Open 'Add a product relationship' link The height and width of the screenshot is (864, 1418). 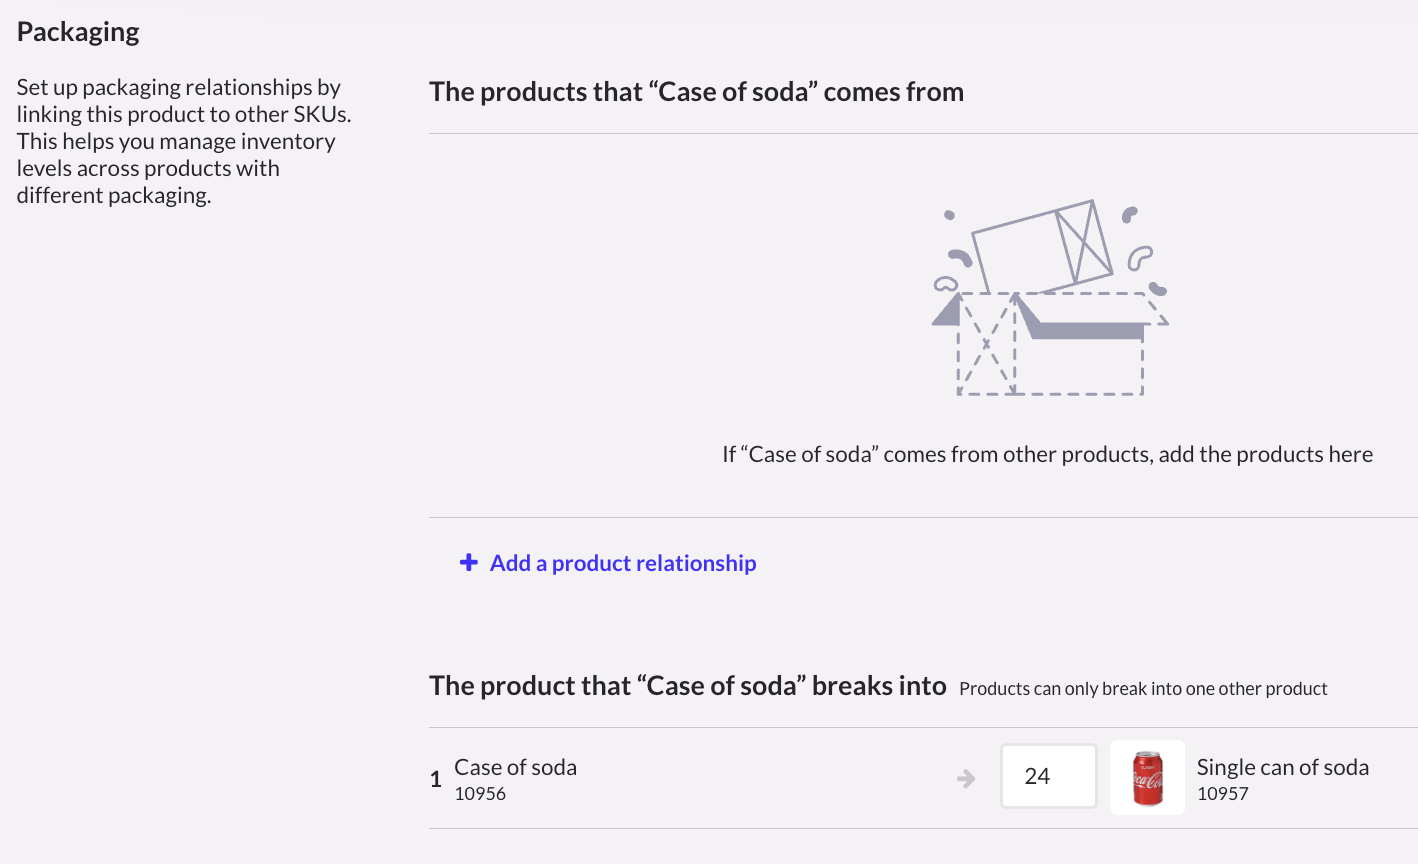tap(622, 563)
